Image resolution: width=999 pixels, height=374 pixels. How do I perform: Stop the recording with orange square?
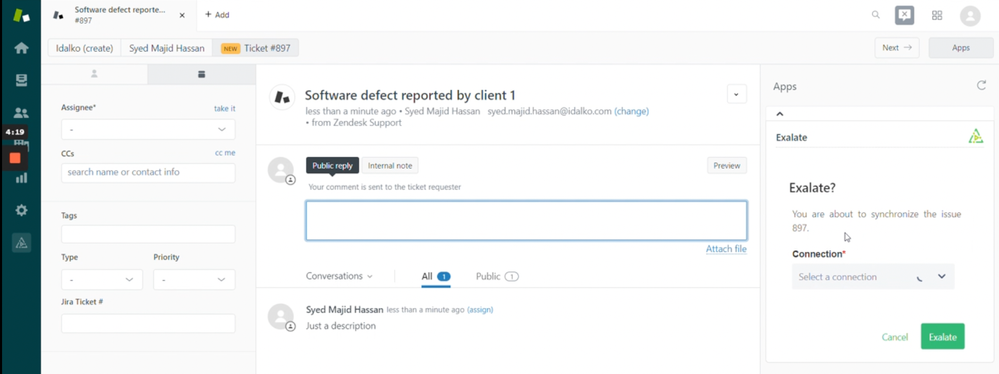(15, 157)
